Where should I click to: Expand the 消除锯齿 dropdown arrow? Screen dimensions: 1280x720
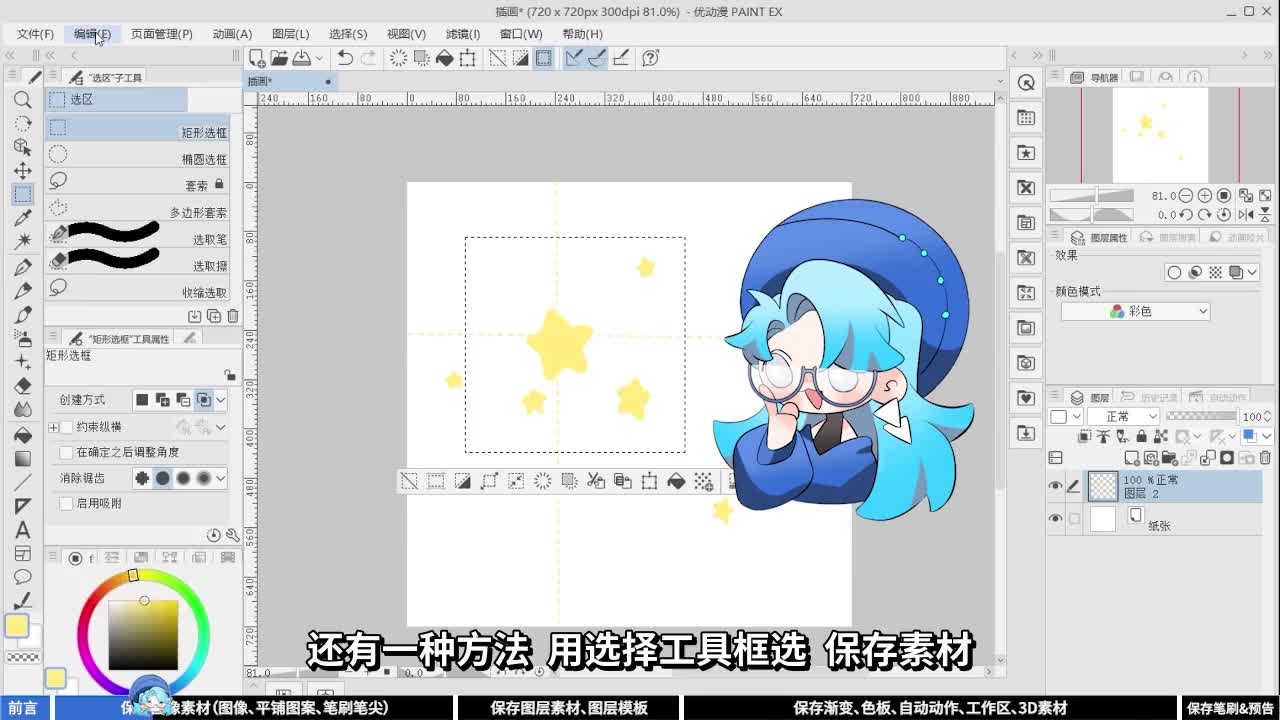[x=221, y=479]
